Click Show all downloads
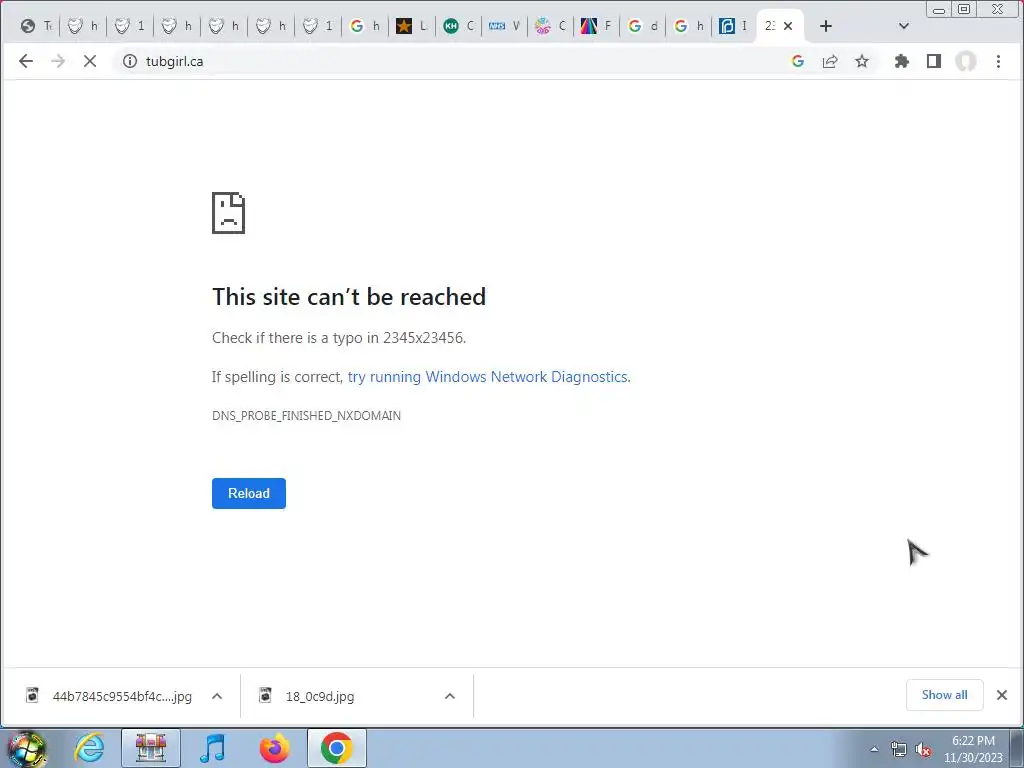 [x=944, y=695]
